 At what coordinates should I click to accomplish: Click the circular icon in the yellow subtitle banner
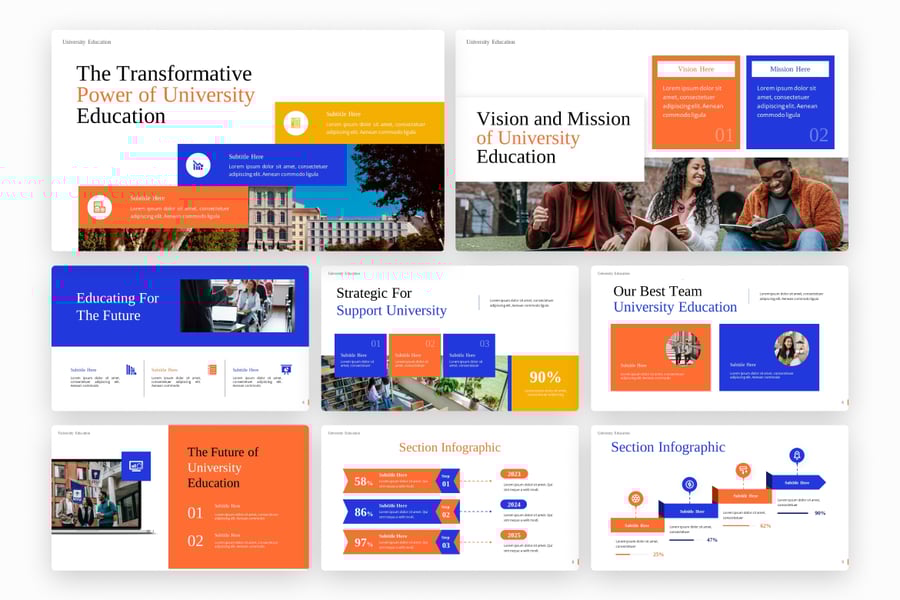point(295,123)
